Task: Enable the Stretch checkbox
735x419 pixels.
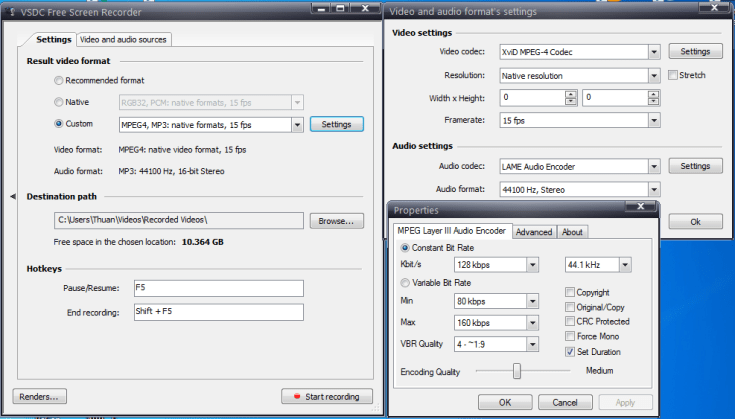Action: click(x=673, y=76)
